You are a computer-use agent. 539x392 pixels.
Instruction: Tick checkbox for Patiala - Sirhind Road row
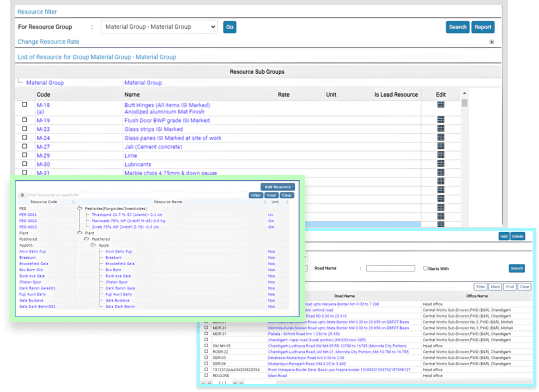(x=206, y=334)
